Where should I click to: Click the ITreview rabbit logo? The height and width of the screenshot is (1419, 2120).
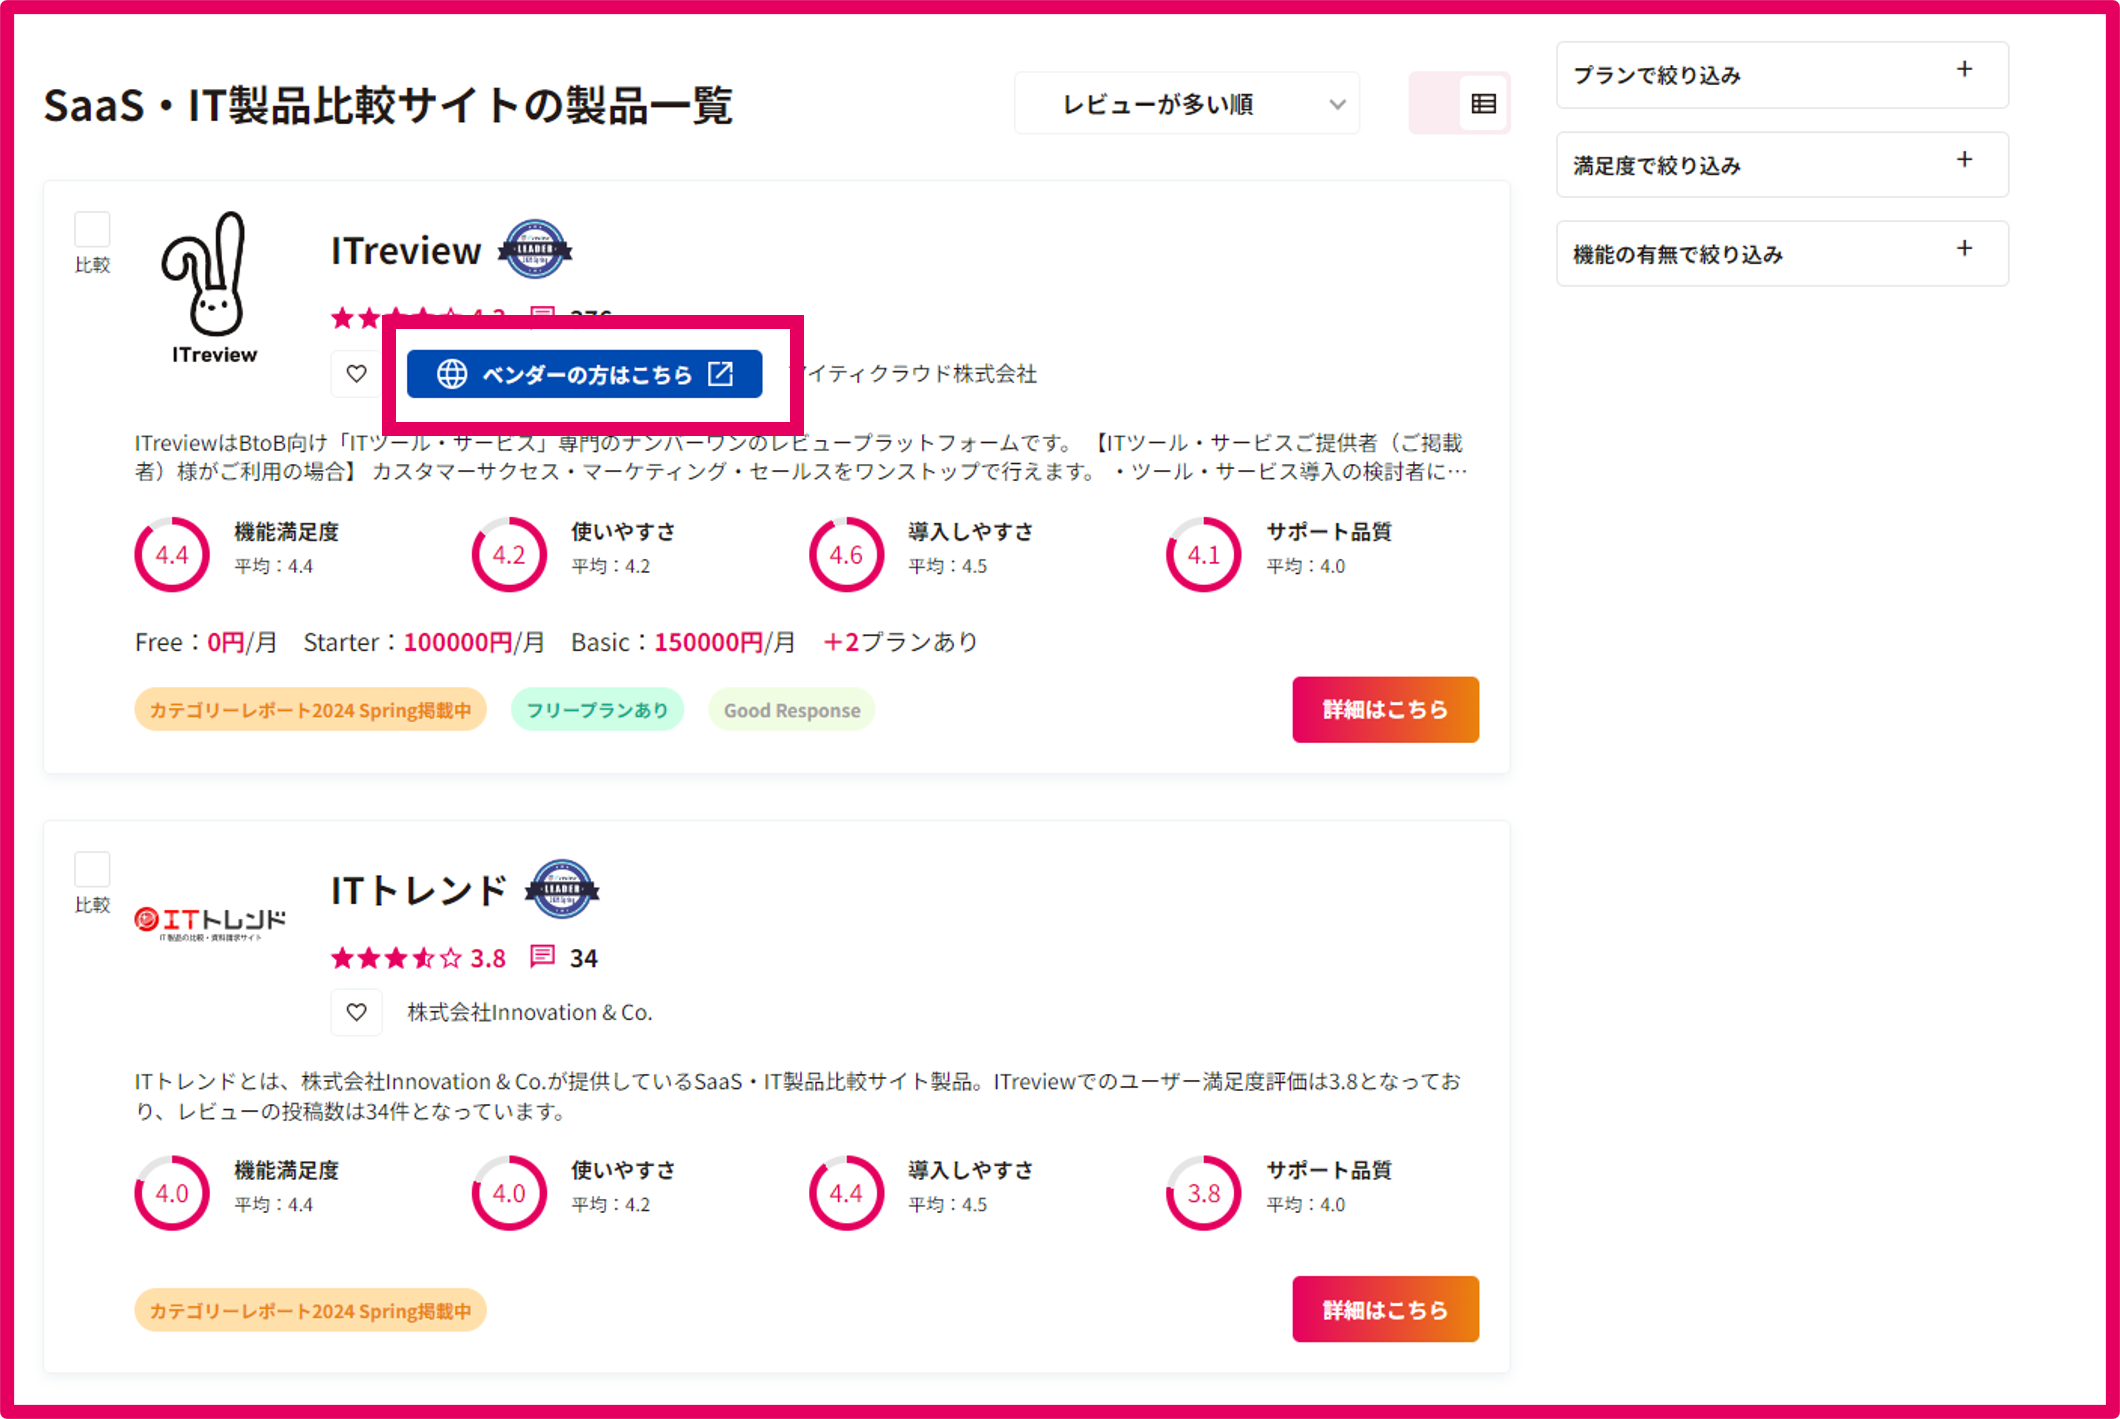211,280
